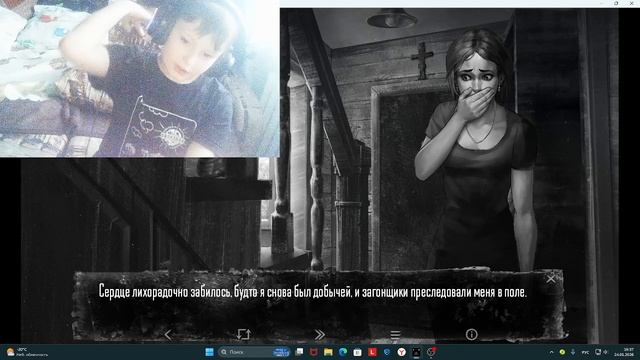Skip ahead with double-chevron icon
640x360 pixels.
pyautogui.click(x=320, y=335)
